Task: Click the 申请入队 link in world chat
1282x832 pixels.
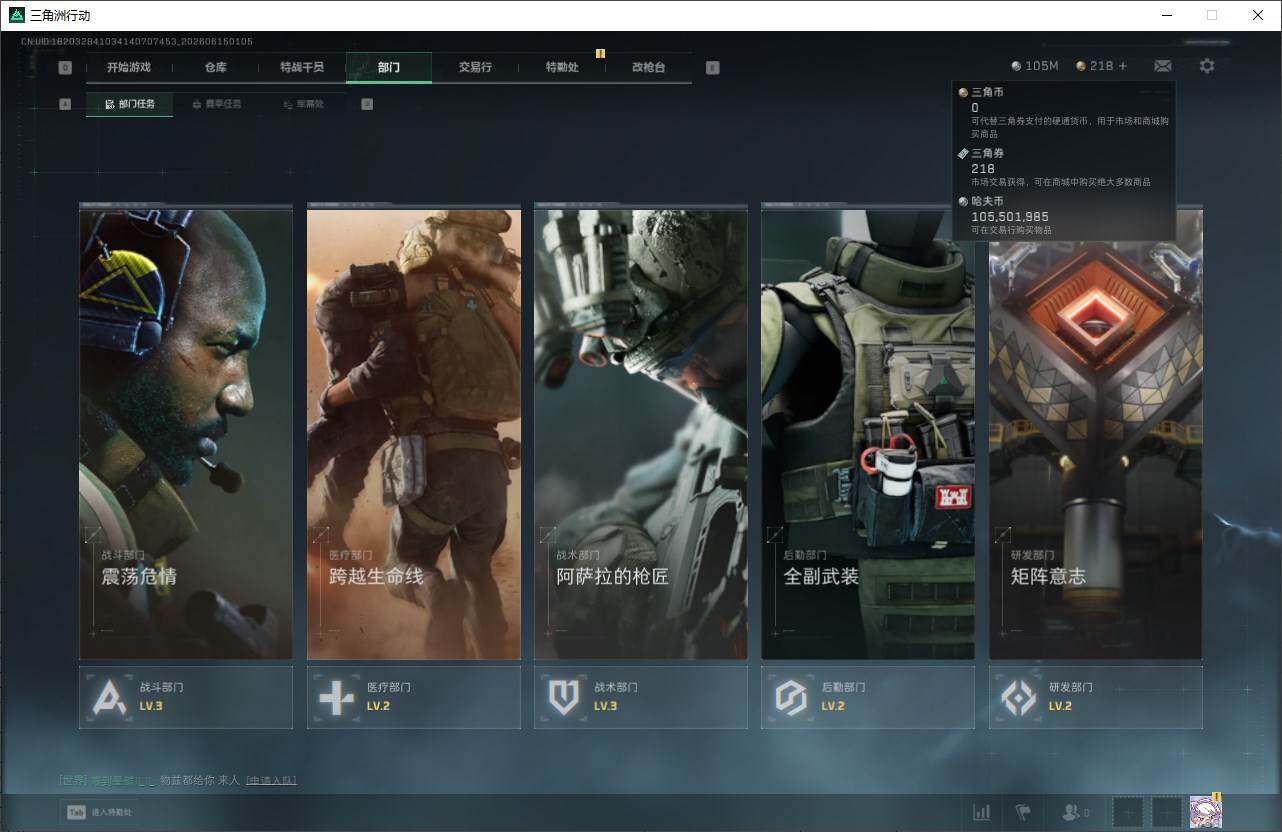Action: pos(271,780)
